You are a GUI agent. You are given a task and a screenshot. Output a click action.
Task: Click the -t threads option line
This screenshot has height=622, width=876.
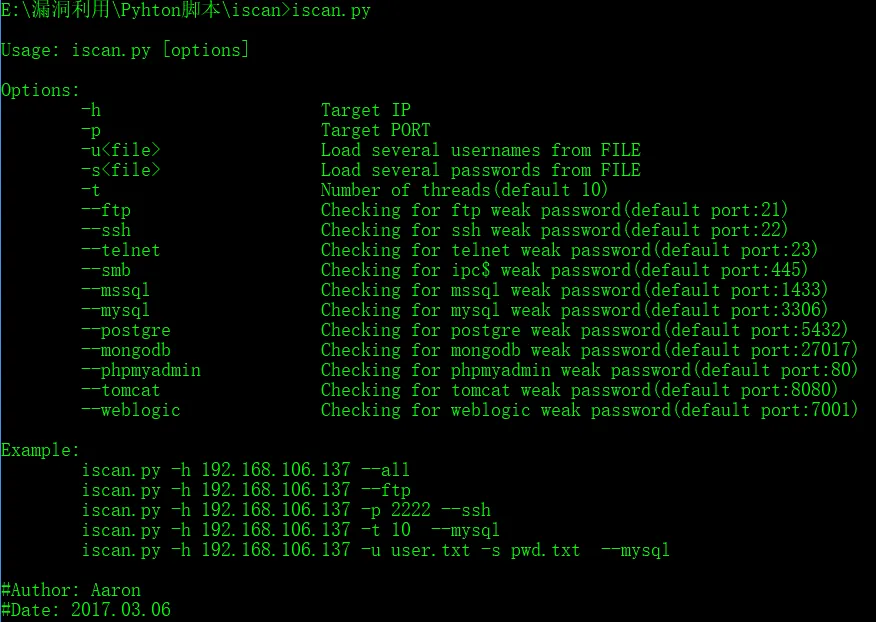92,190
